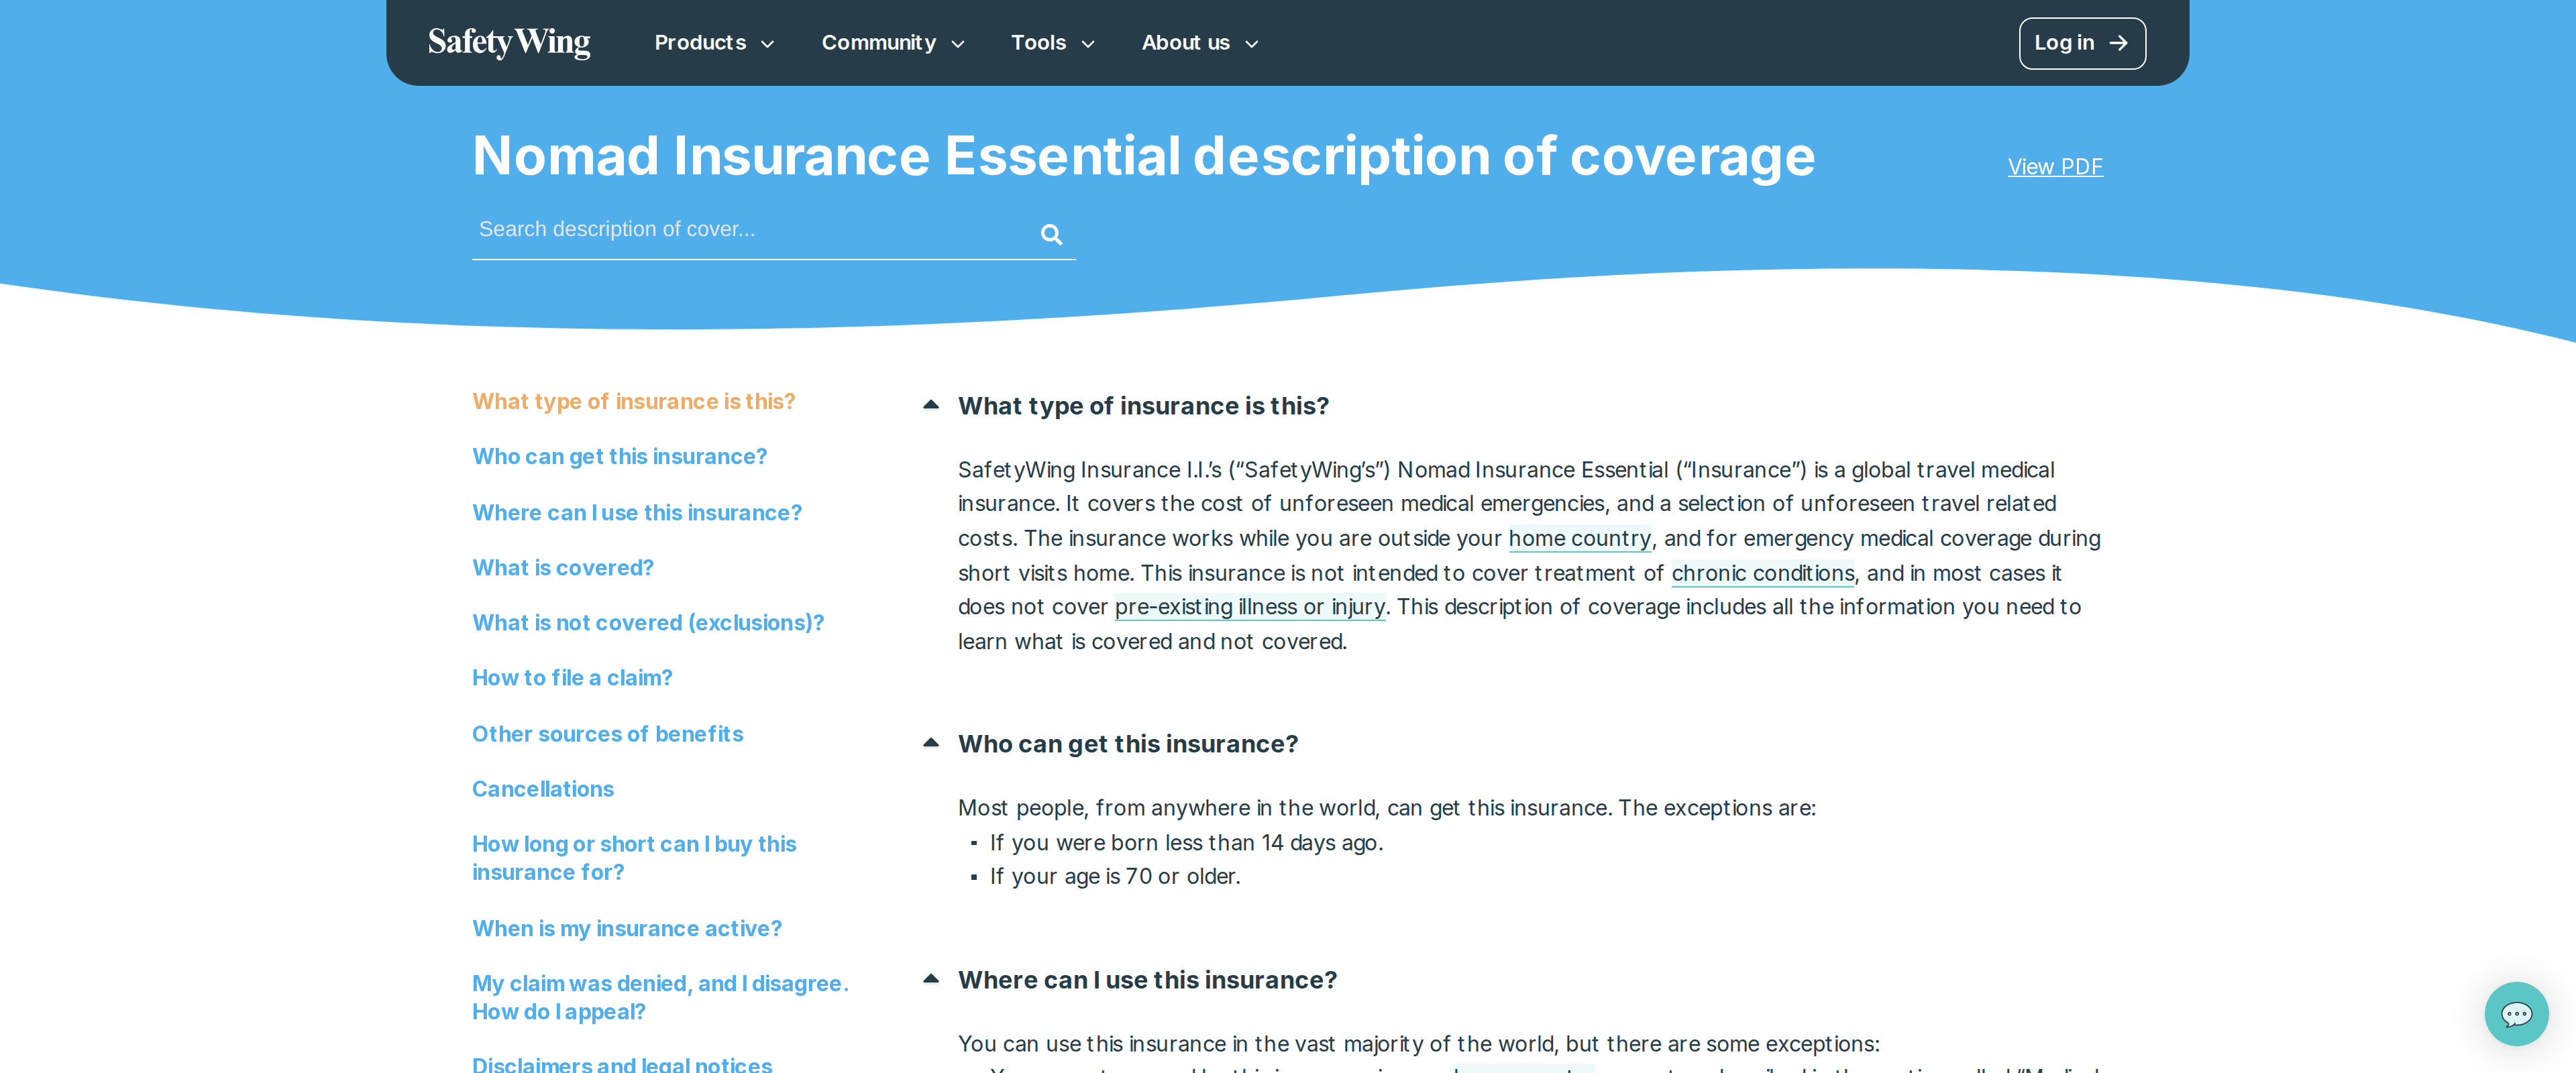Click the Products chevron arrow

click(767, 44)
